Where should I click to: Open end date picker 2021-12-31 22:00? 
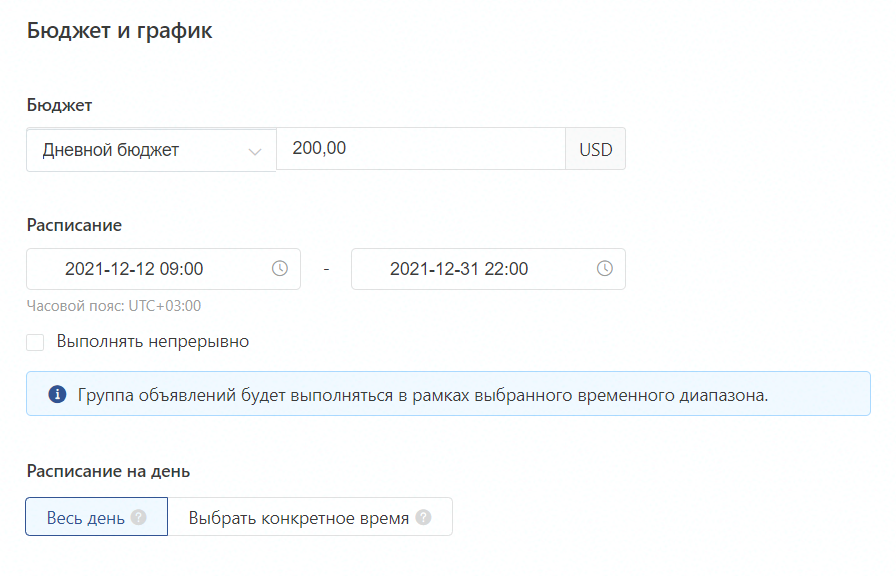pyautogui.click(x=489, y=269)
